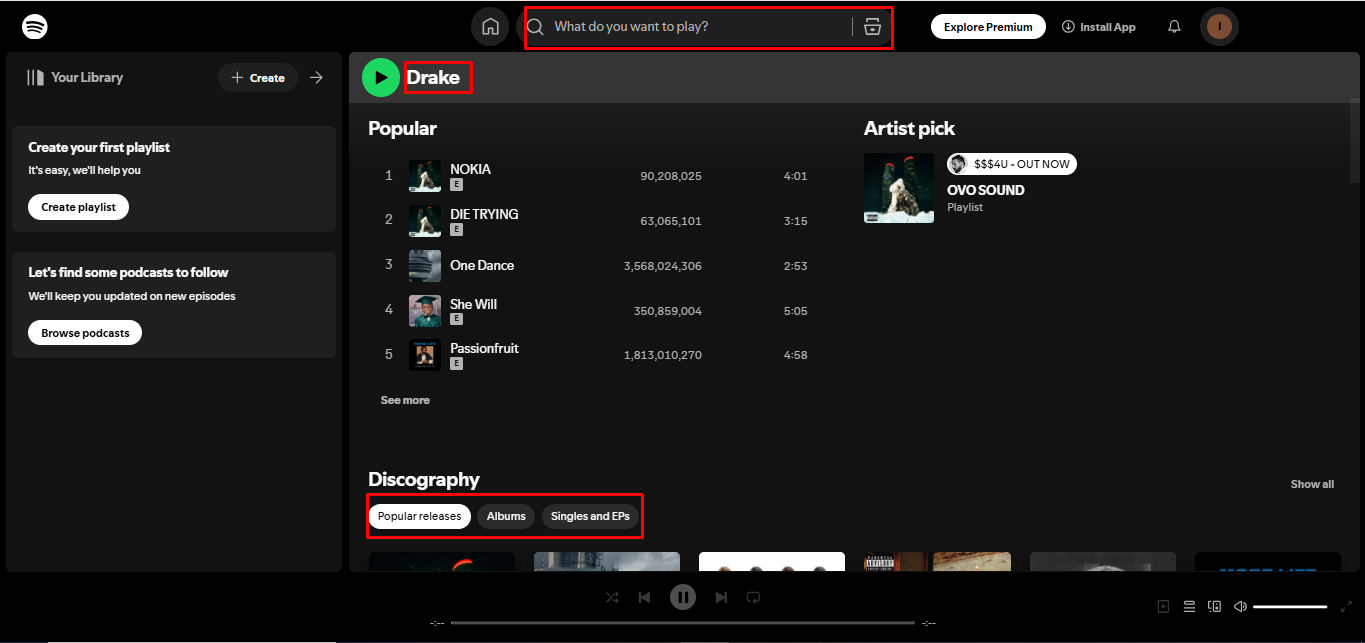This screenshot has width=1365, height=643.
Task: Open notifications via the bell icon
Action: point(1174,26)
